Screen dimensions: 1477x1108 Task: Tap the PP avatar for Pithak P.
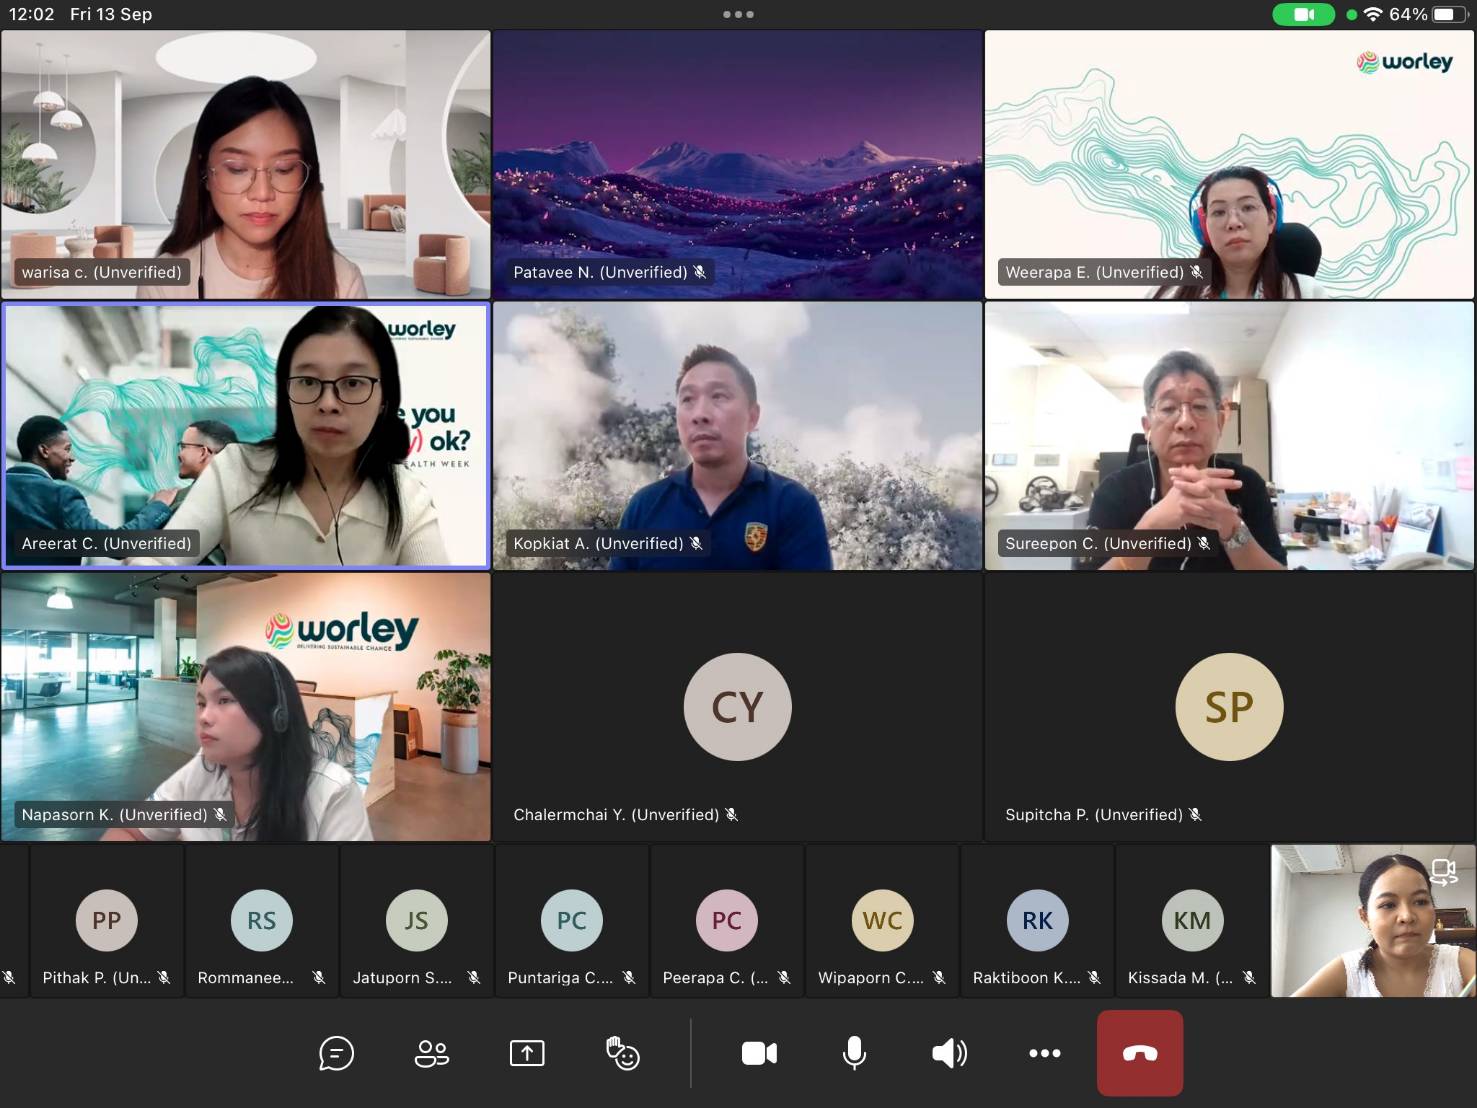[106, 920]
